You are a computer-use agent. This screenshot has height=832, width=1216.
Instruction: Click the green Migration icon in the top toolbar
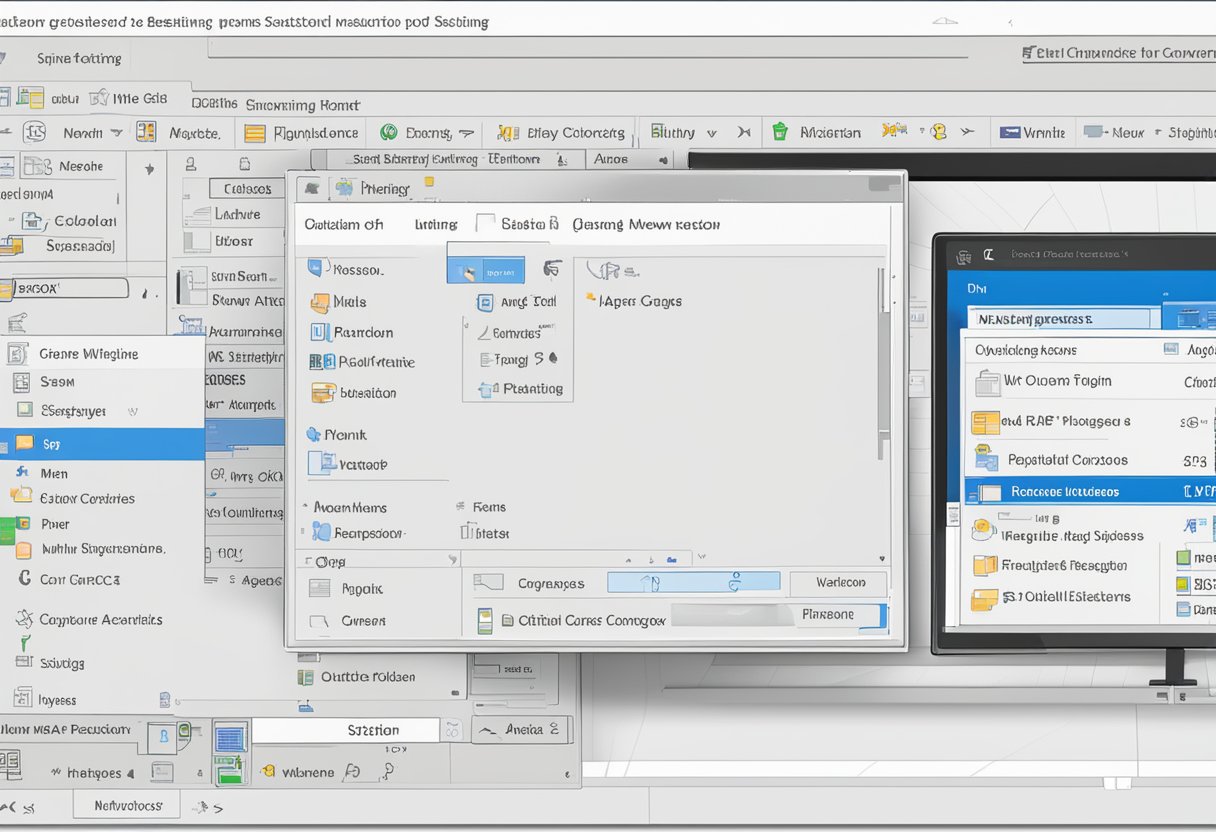779,131
